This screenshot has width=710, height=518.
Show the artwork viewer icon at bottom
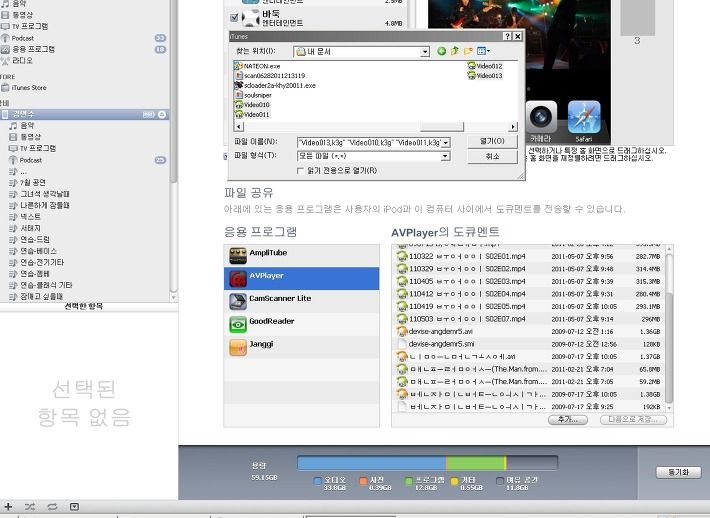(74, 507)
